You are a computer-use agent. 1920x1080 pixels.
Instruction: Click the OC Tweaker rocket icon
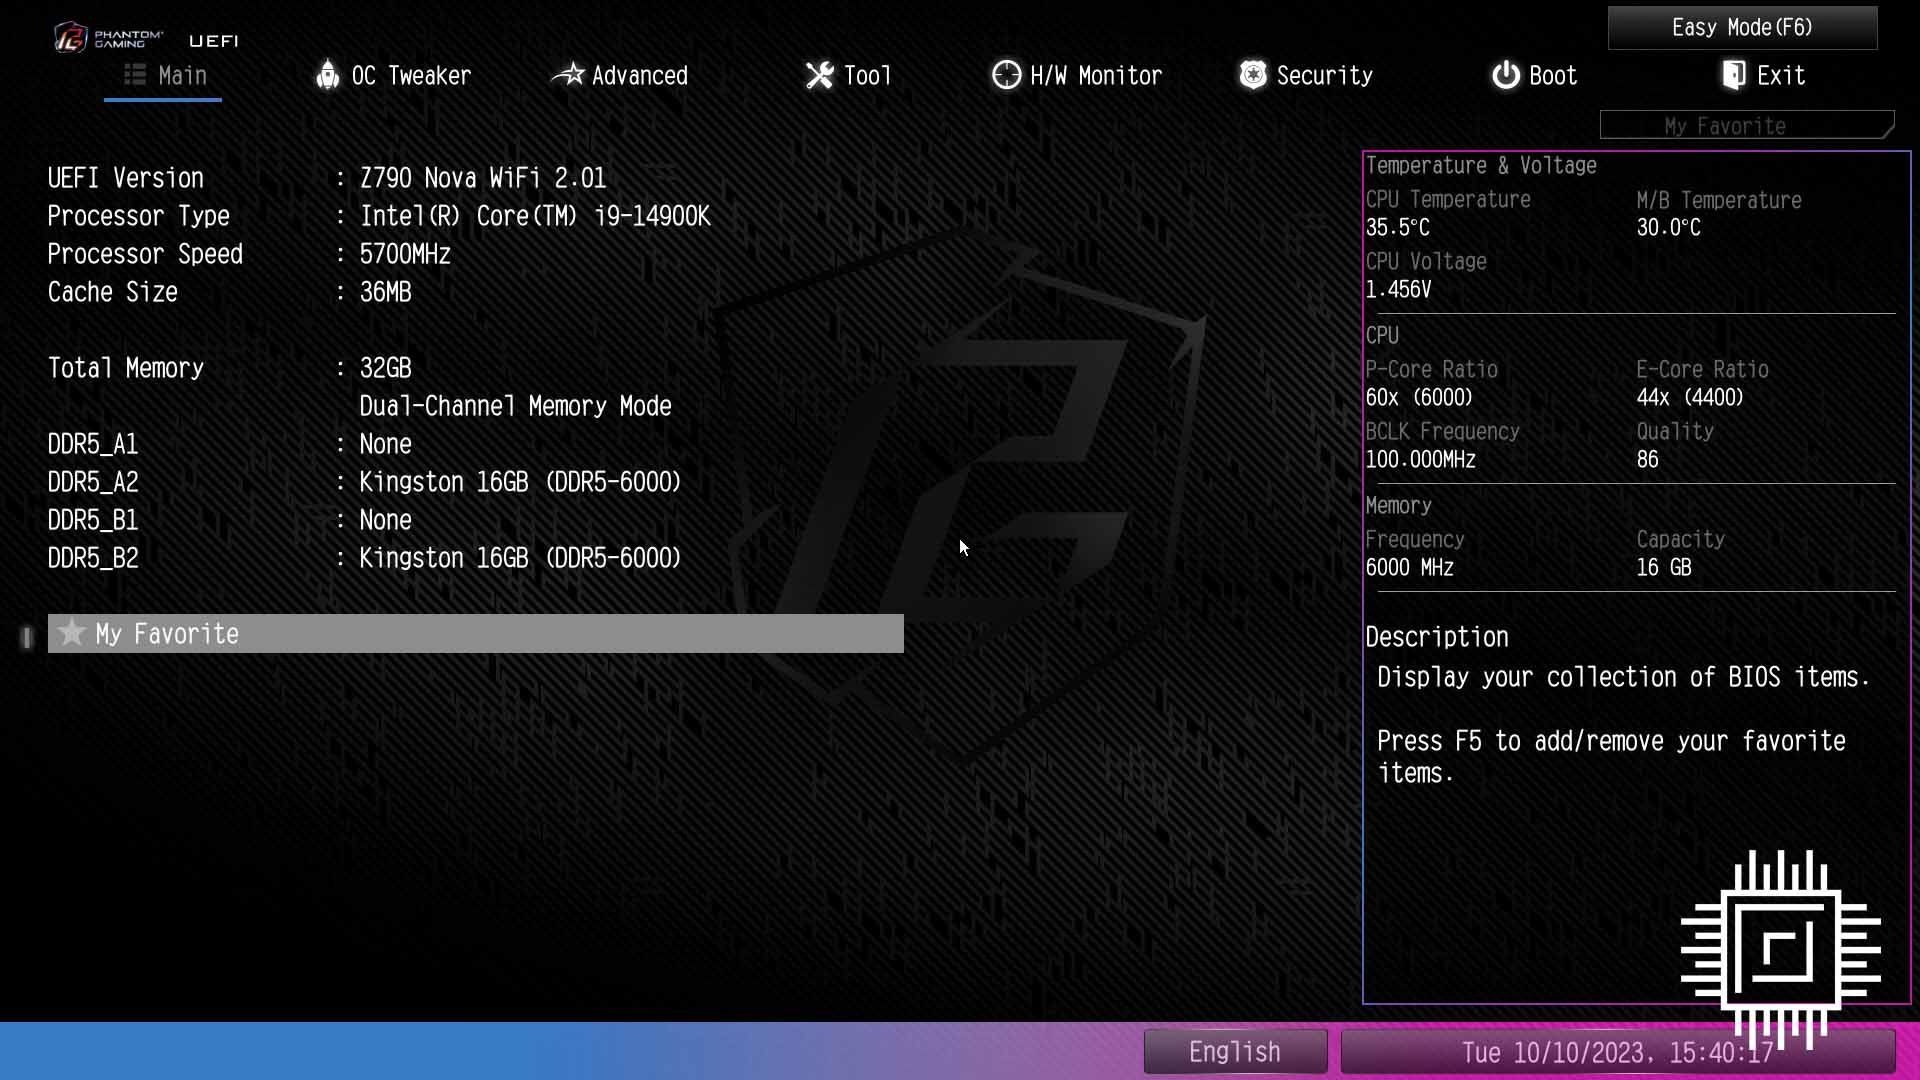327,74
